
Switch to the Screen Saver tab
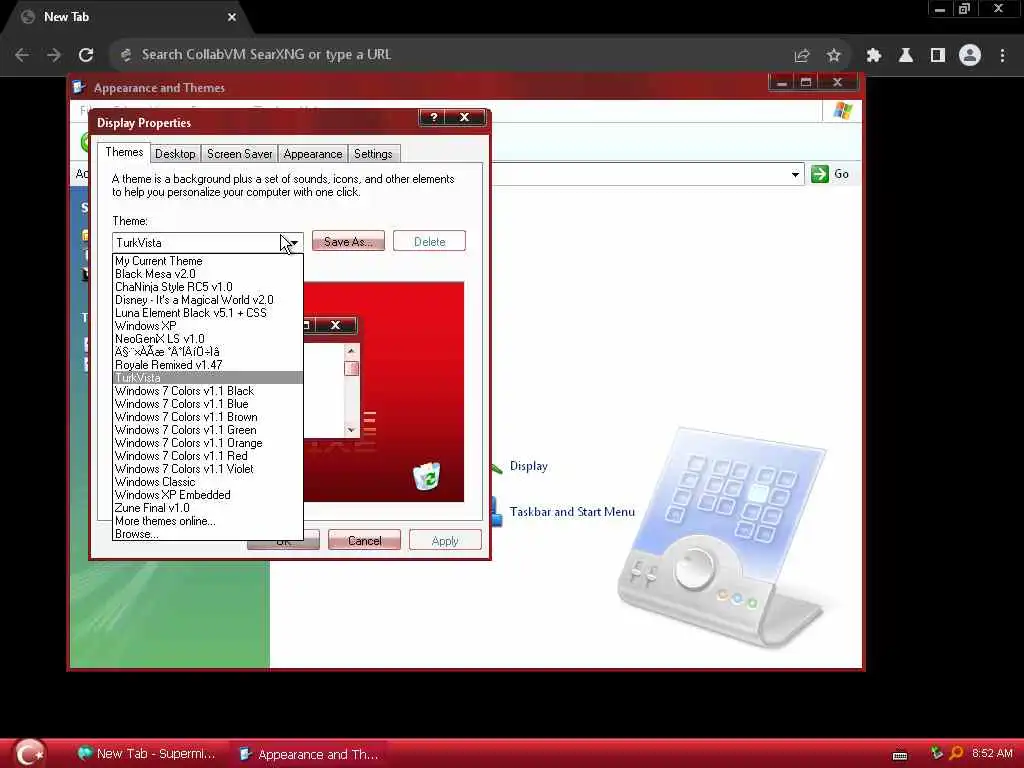coord(240,154)
